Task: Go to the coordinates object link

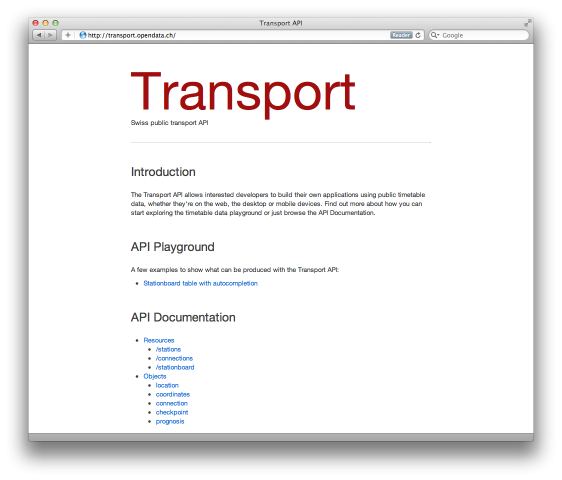Action: [x=173, y=394]
